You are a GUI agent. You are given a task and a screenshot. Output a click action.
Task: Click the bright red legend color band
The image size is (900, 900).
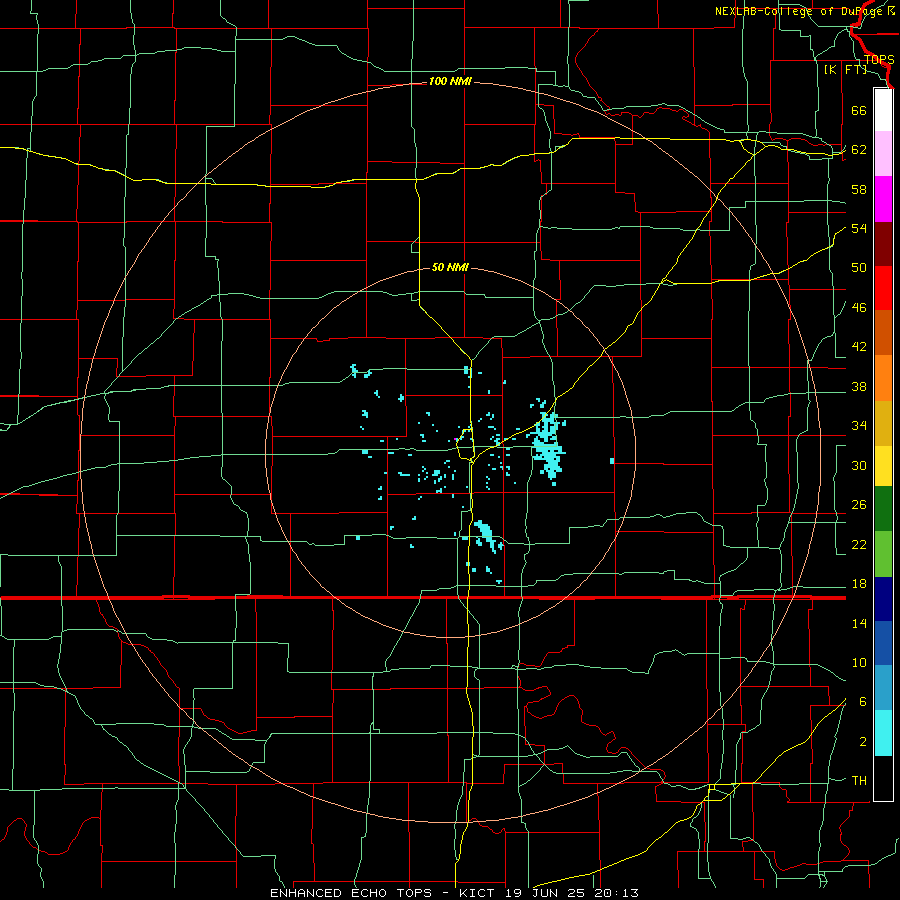(x=883, y=288)
